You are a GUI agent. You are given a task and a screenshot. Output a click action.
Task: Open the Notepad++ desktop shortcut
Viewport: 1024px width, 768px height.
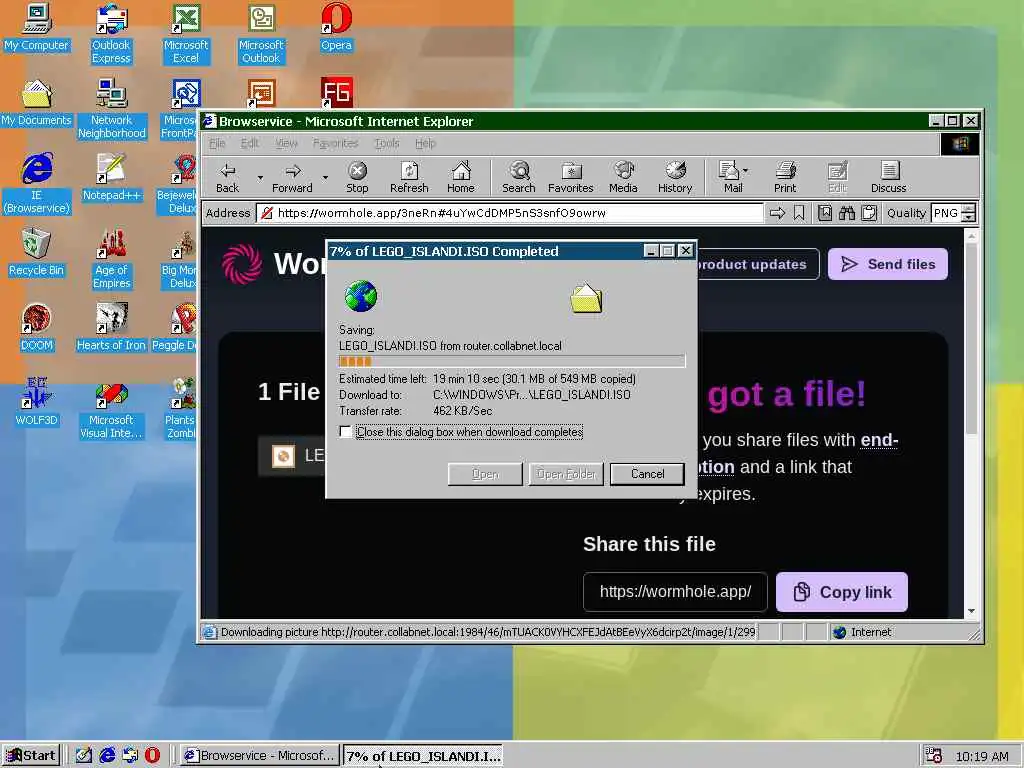[112, 178]
